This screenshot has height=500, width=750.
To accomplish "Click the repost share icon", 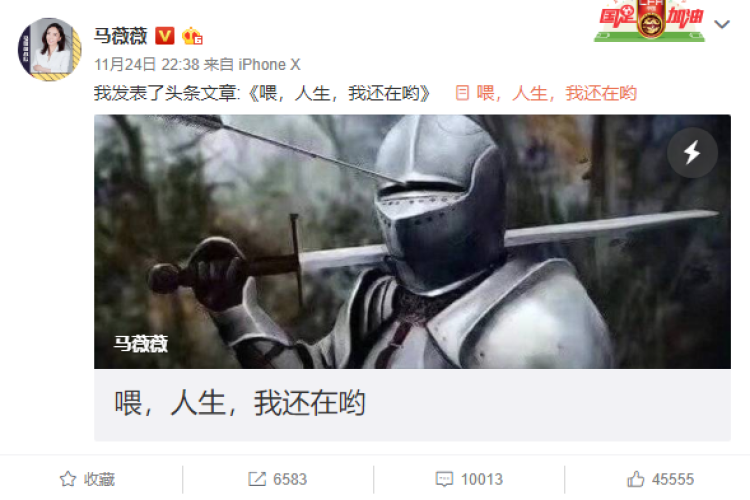I will point(257,479).
